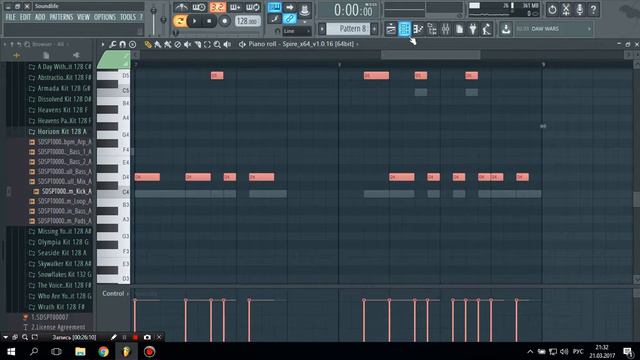640x360 pixels.
Task: Open the Mixer view
Action: coord(445,29)
